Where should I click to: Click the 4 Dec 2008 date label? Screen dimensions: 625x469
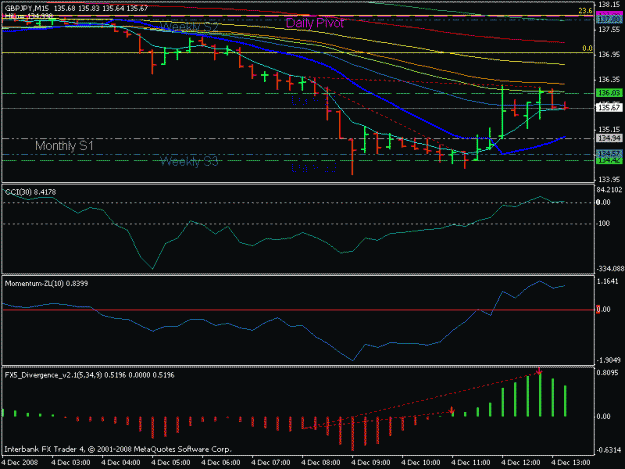coord(20,463)
